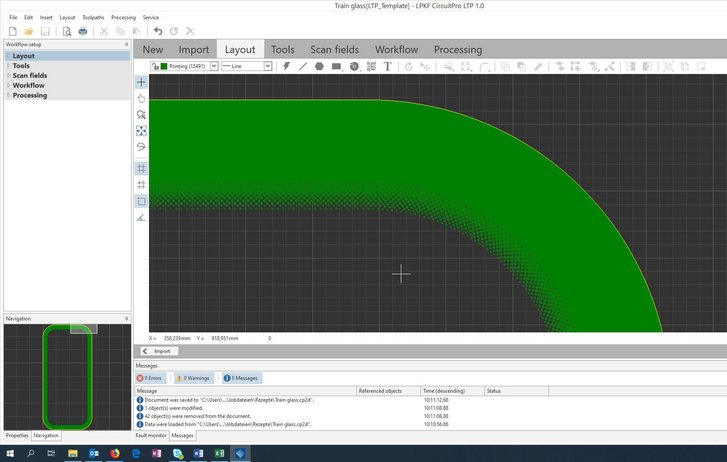
Task: Pick the line drawing tool icon
Action: (303, 66)
